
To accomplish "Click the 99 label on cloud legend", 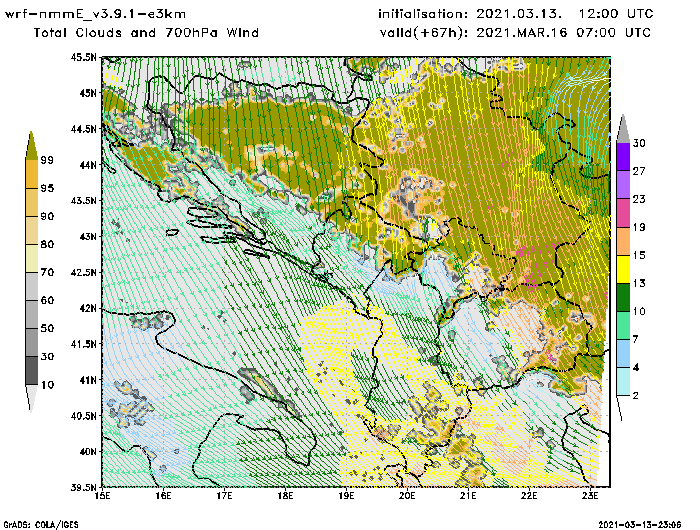I will (47, 160).
